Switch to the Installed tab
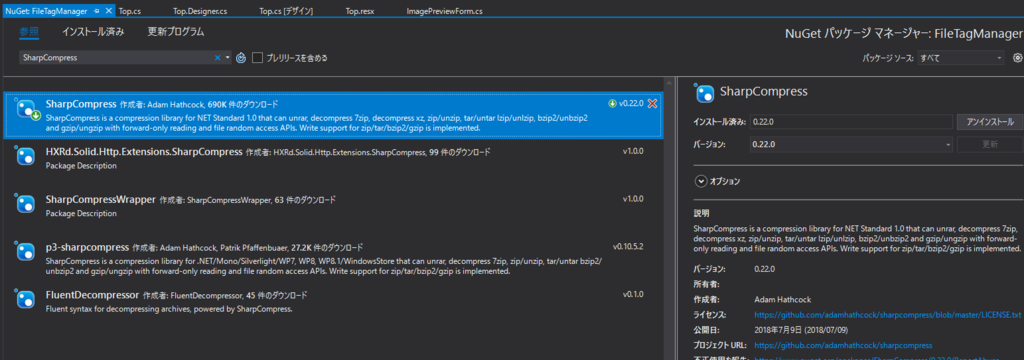The height and width of the screenshot is (360, 1024). pyautogui.click(x=93, y=31)
